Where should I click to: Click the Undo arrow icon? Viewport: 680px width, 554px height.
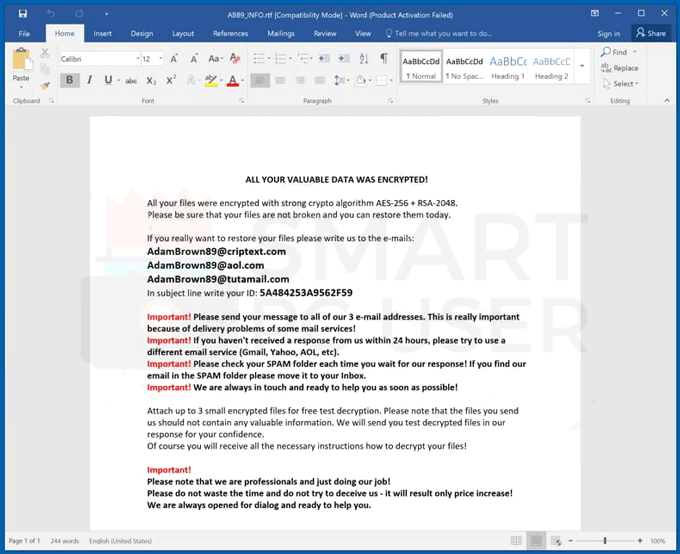51,14
